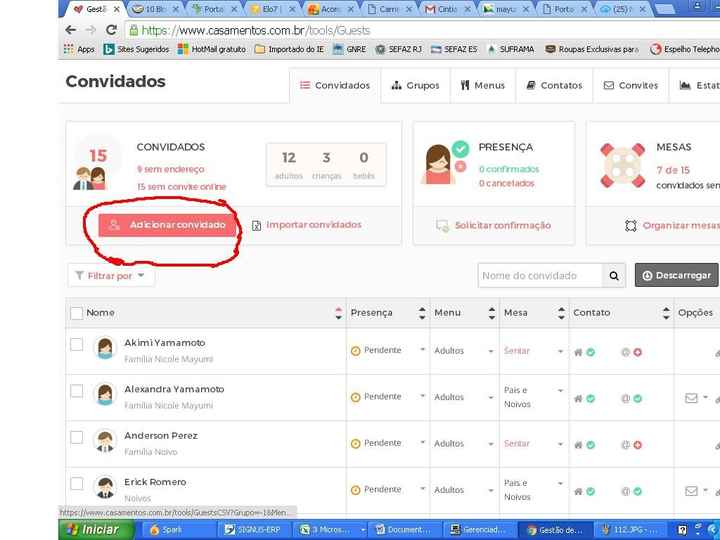
Task: Switch to the Grupos tab
Action: [416, 85]
